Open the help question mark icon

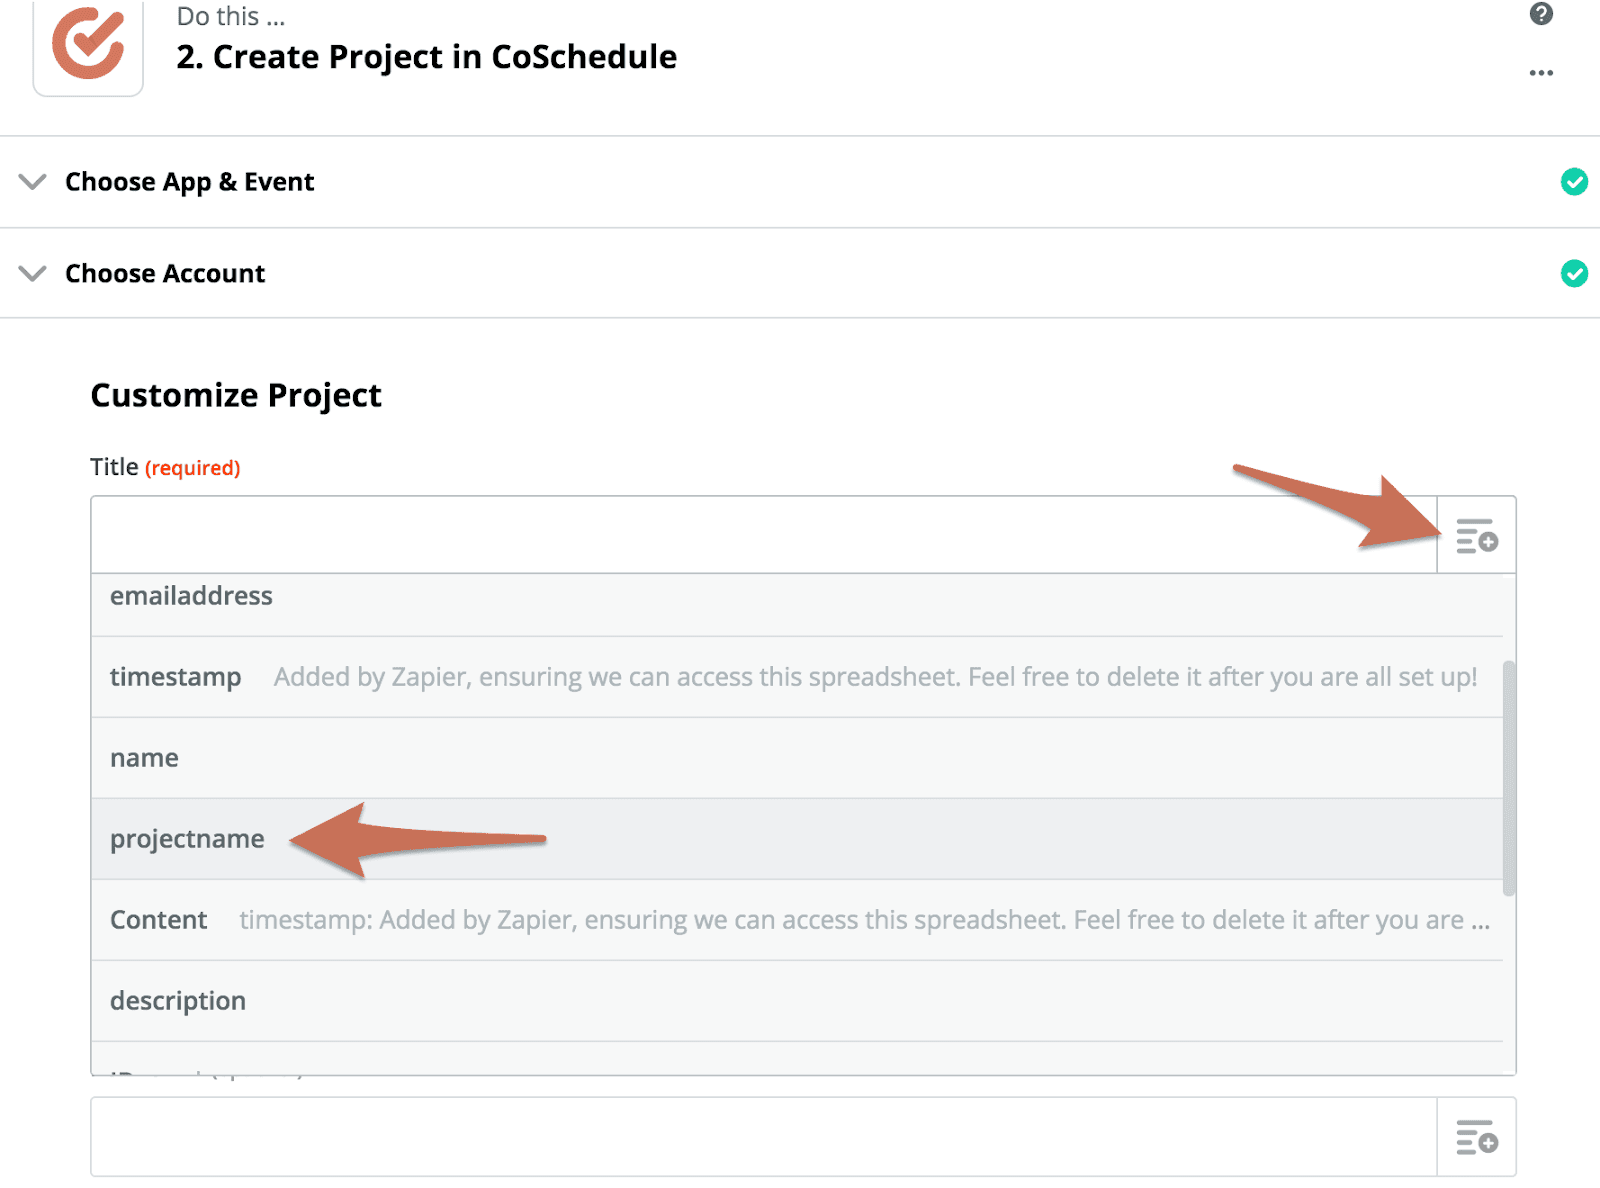pyautogui.click(x=1541, y=15)
